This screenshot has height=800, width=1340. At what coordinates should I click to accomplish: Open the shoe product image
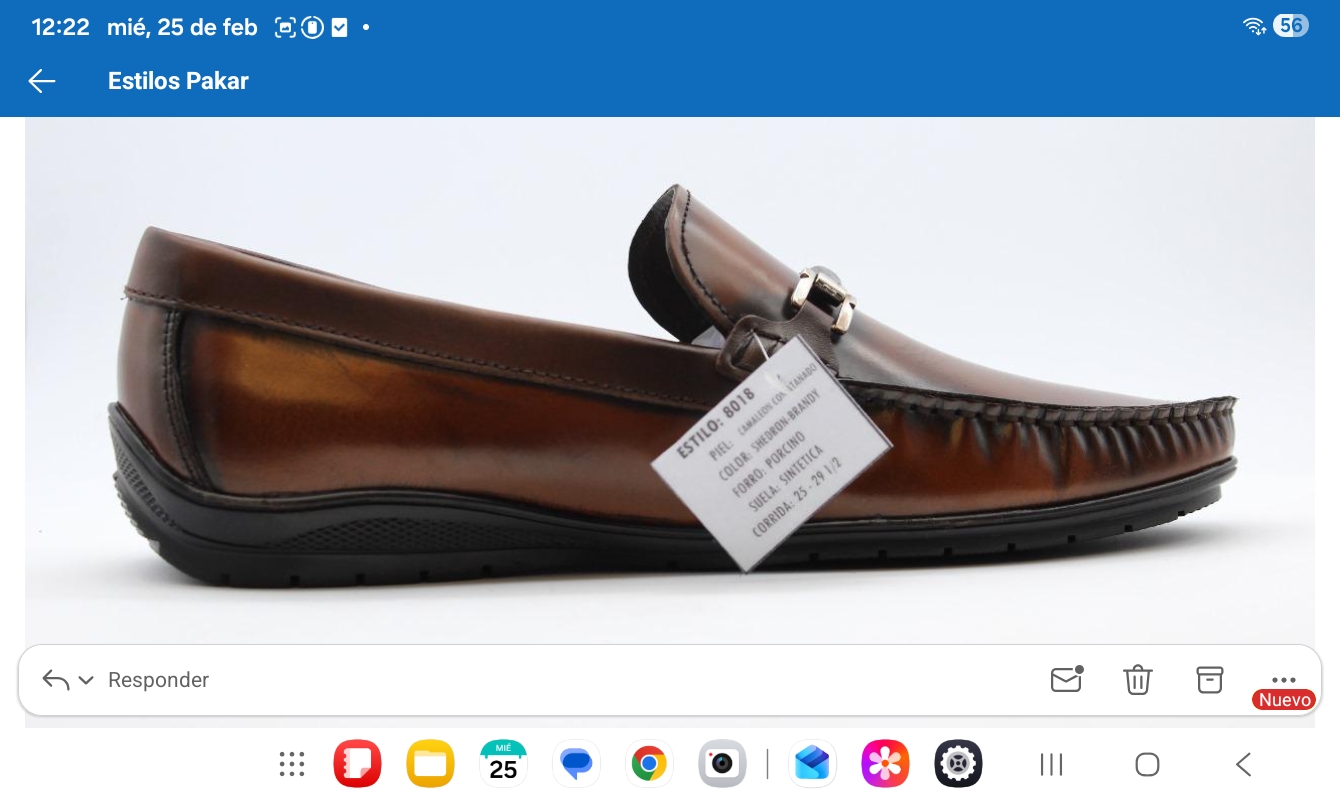[670, 380]
